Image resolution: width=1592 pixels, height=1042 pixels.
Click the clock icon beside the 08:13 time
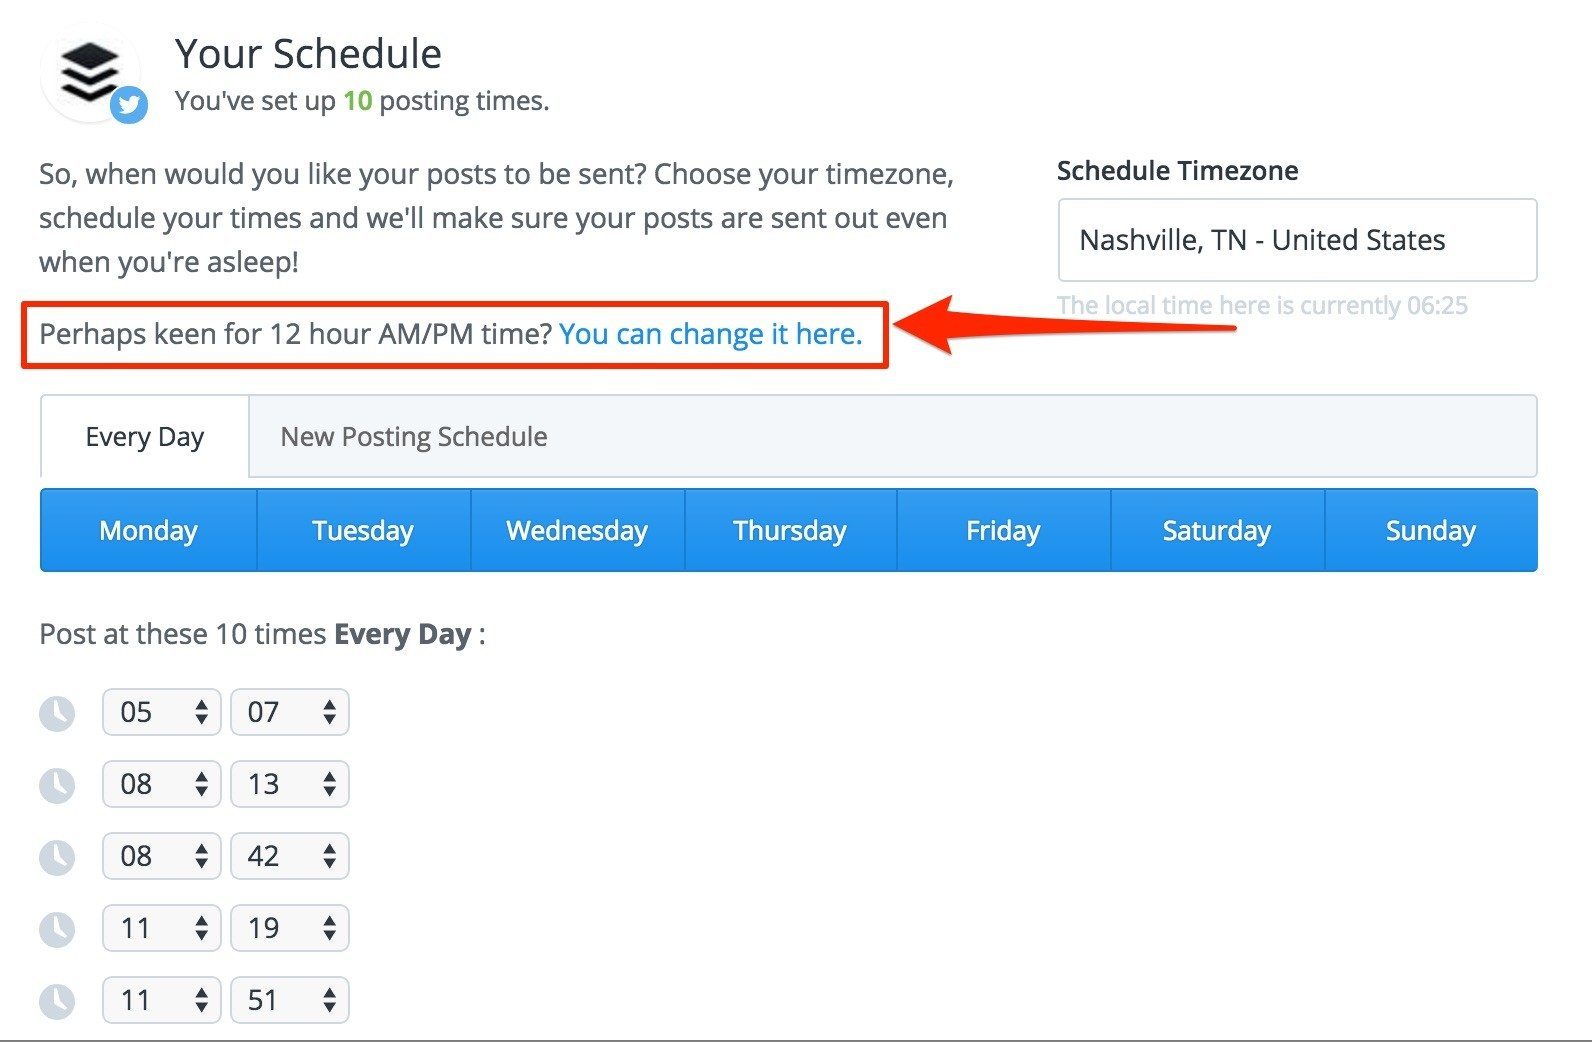58,784
